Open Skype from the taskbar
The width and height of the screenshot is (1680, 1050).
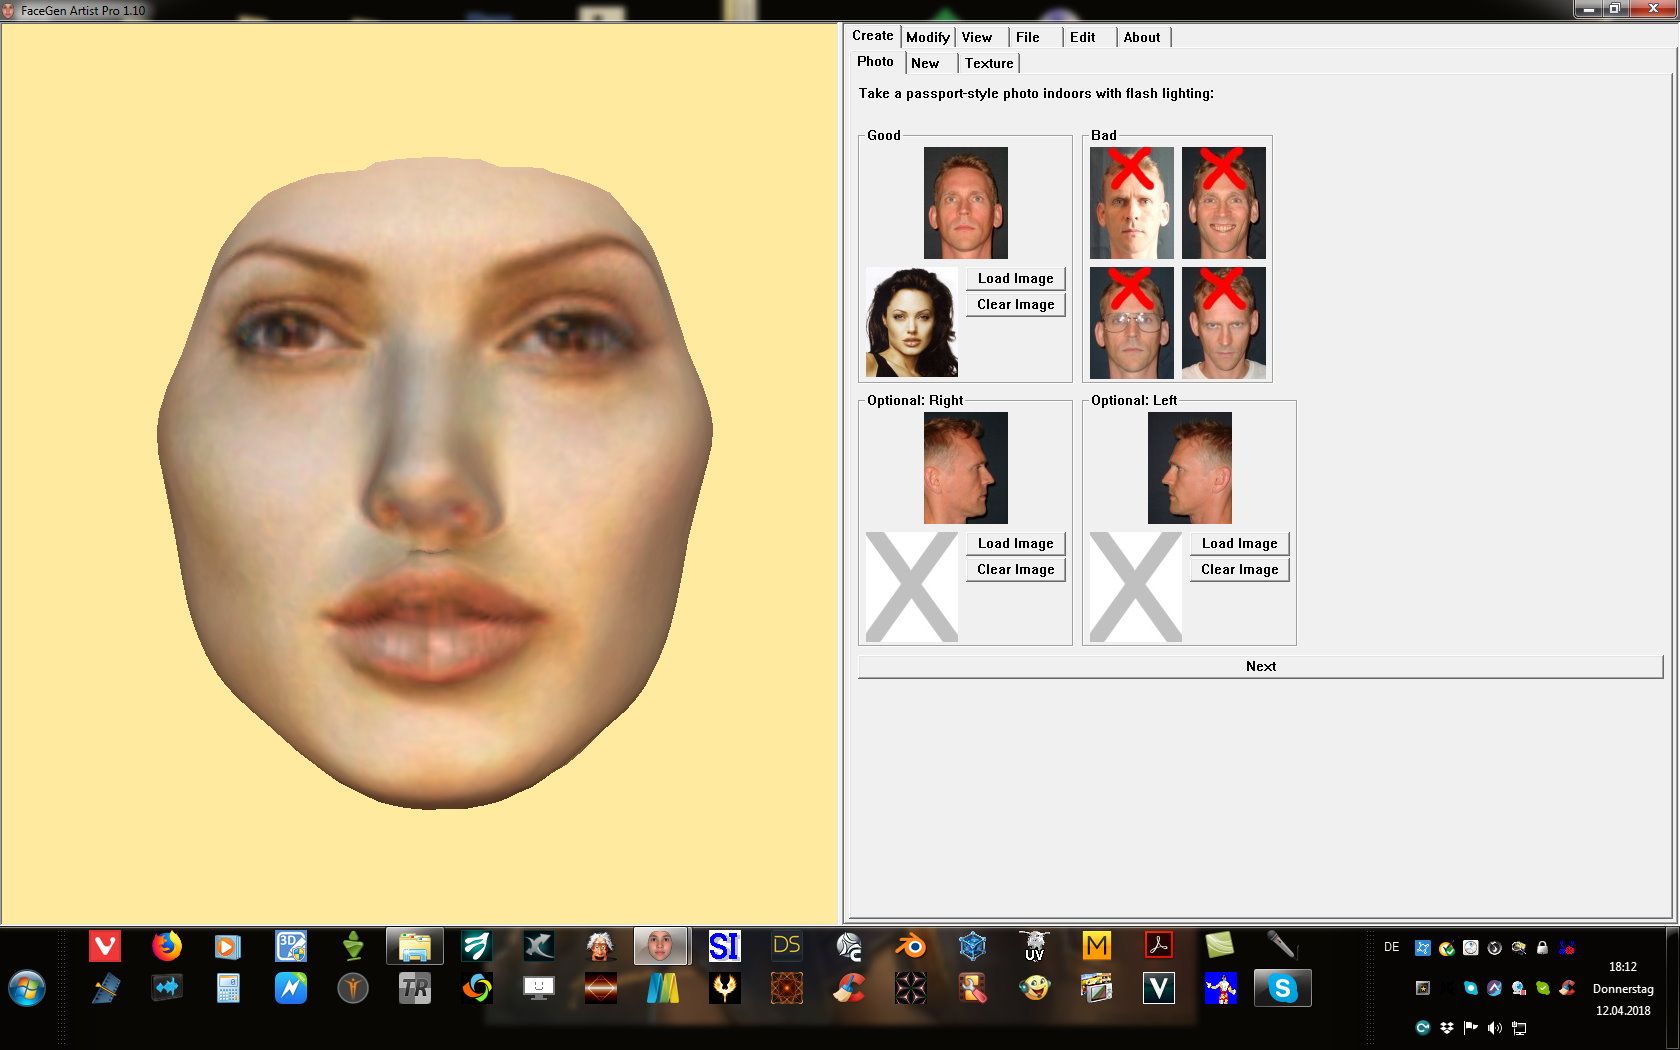[1282, 989]
